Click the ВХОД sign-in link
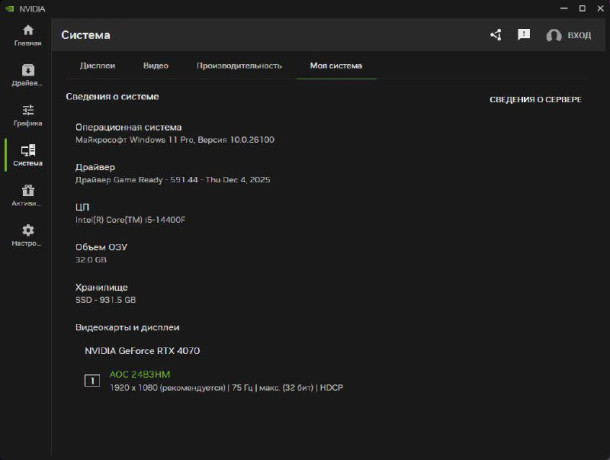610x460 pixels. pos(579,36)
